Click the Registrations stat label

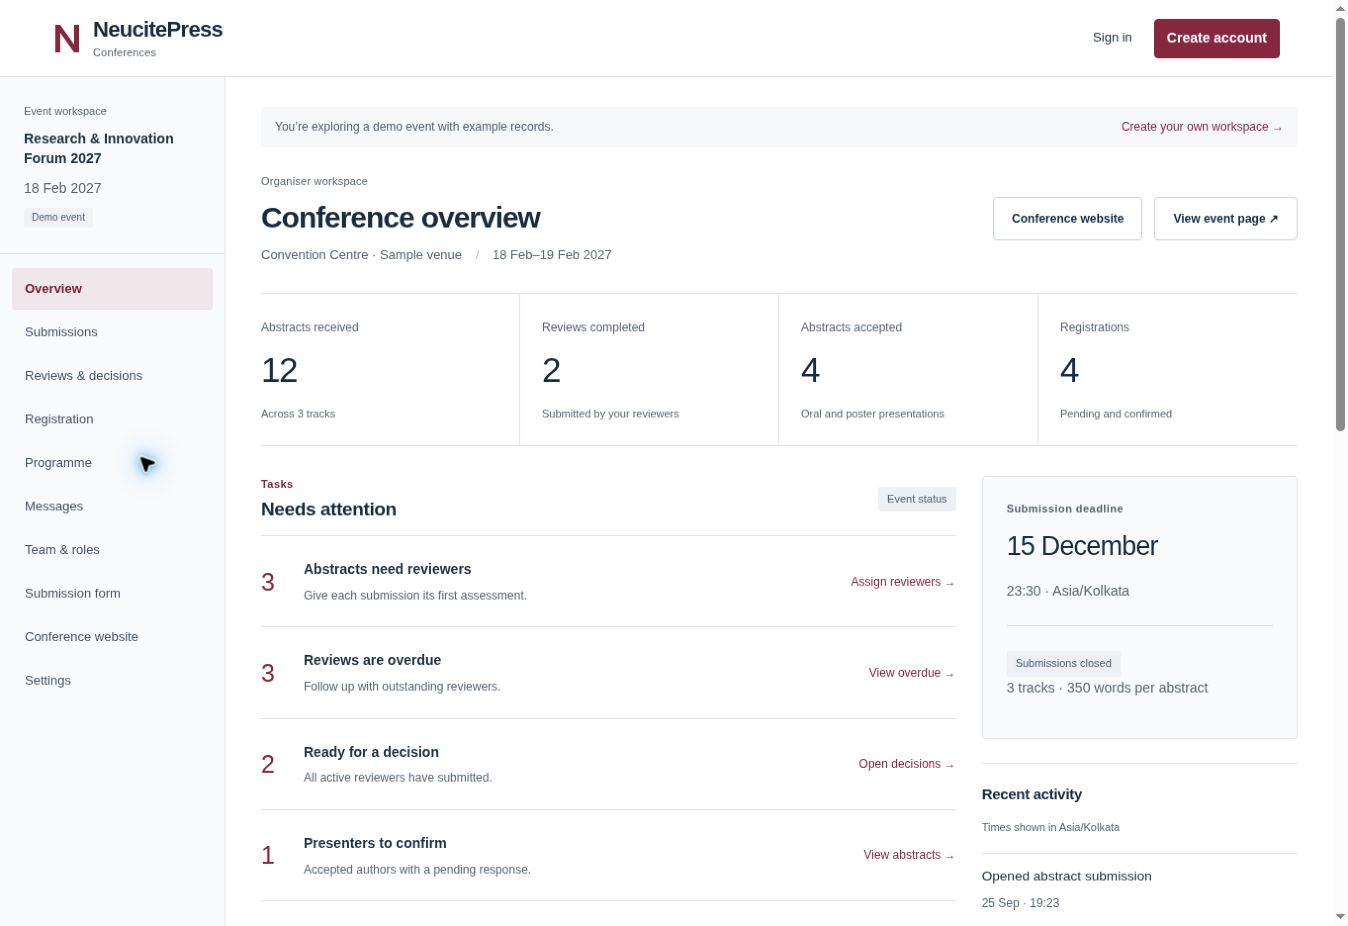[1094, 327]
